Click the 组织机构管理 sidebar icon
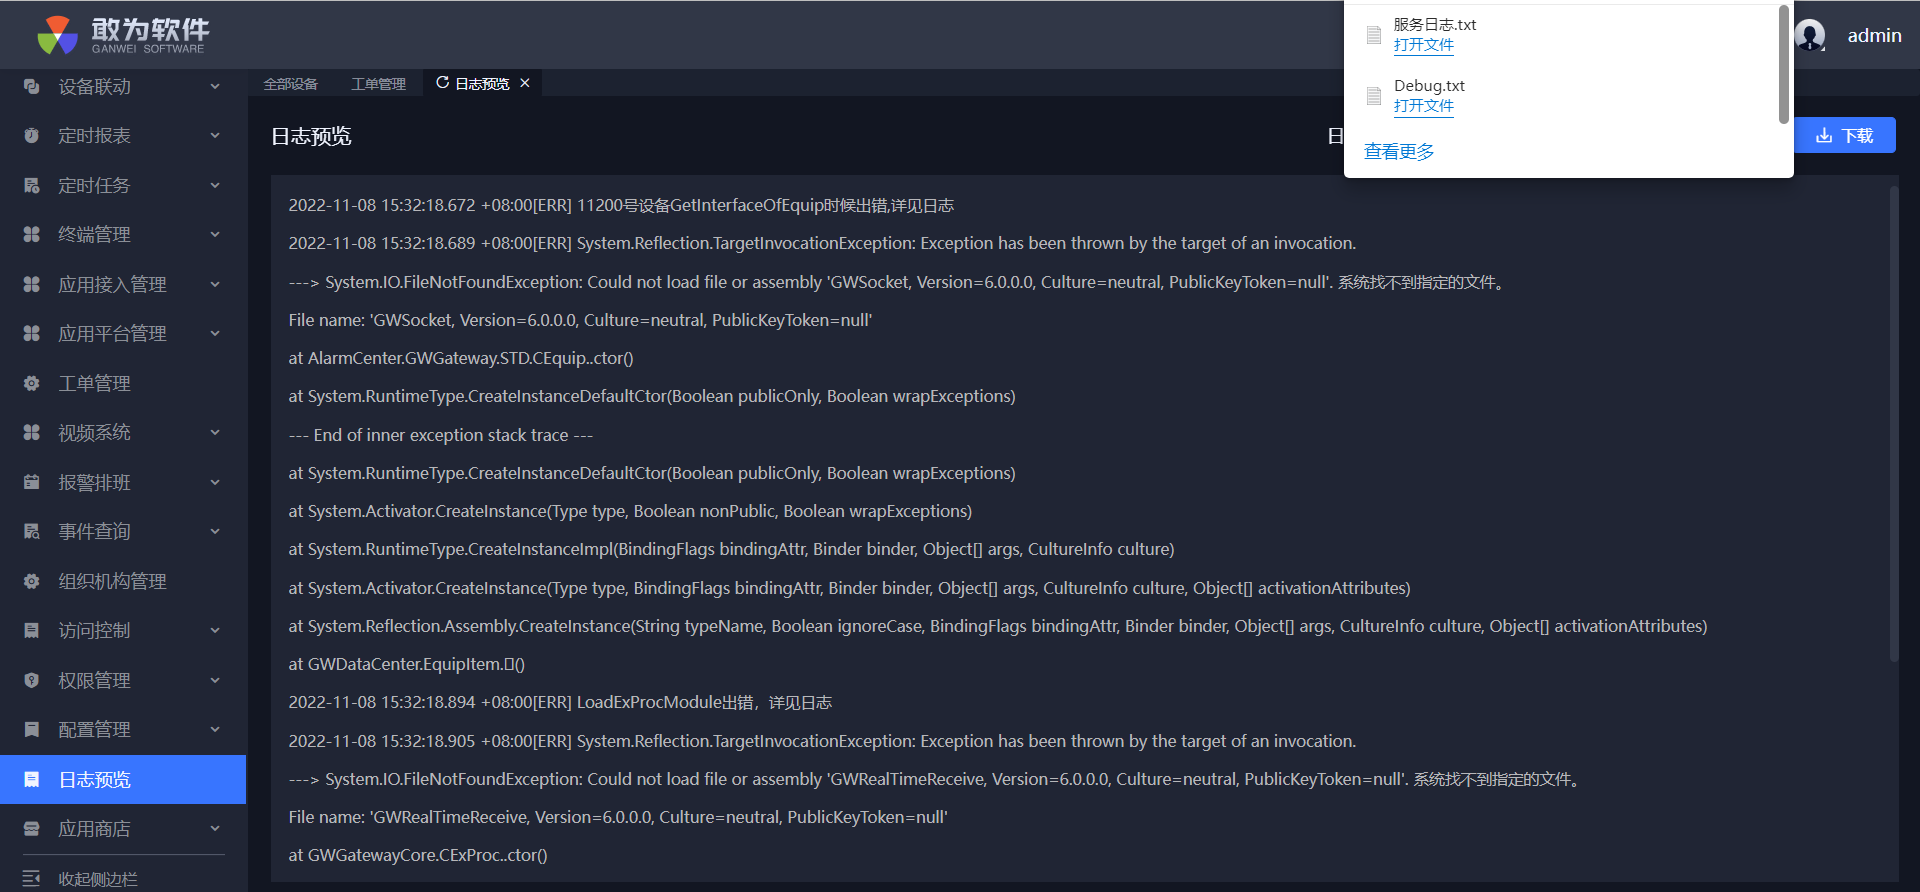Image resolution: width=1920 pixels, height=892 pixels. click(32, 582)
